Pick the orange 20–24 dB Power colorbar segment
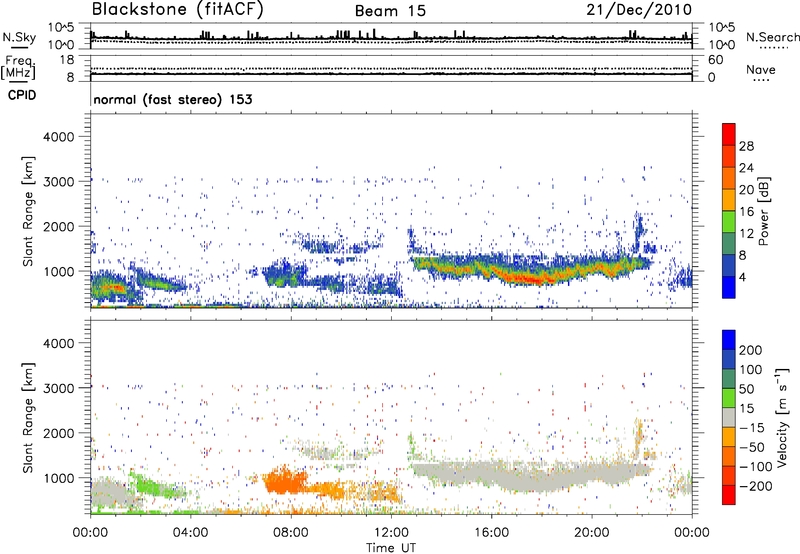Screen dimensions: 800x554 point(729,178)
